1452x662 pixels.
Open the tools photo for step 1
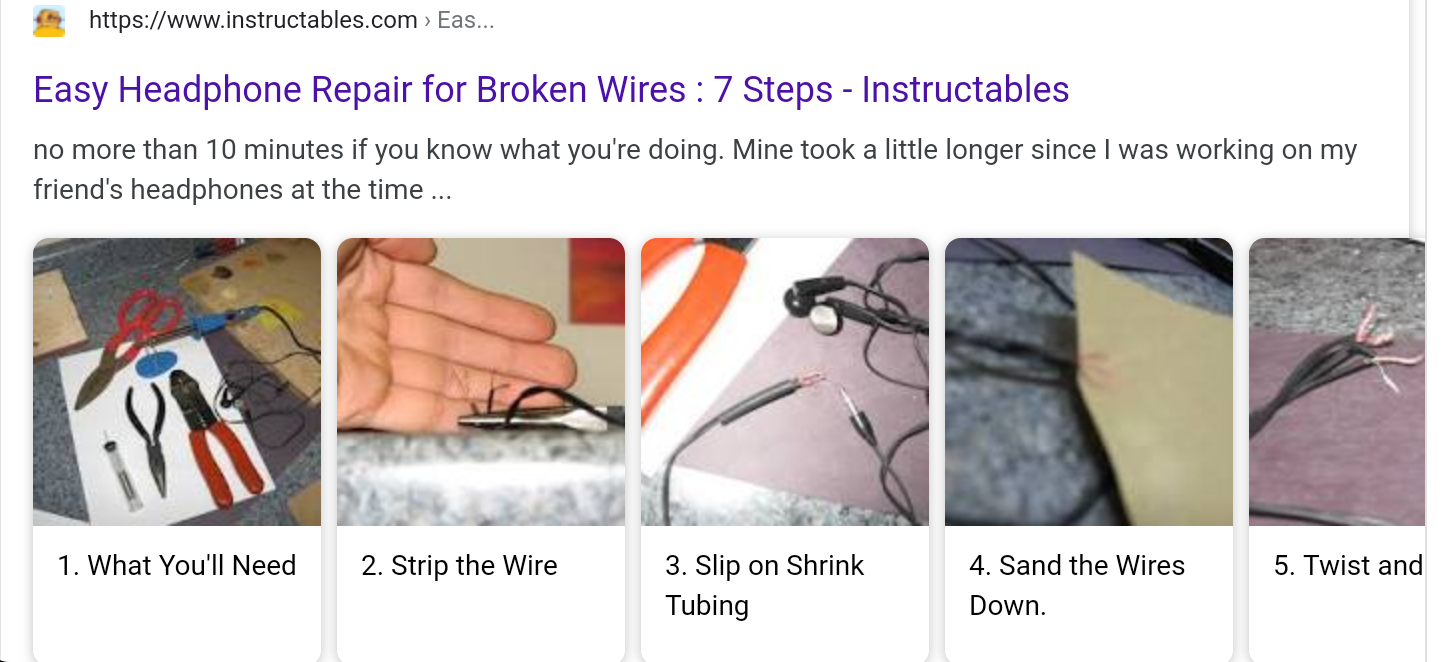(x=177, y=382)
